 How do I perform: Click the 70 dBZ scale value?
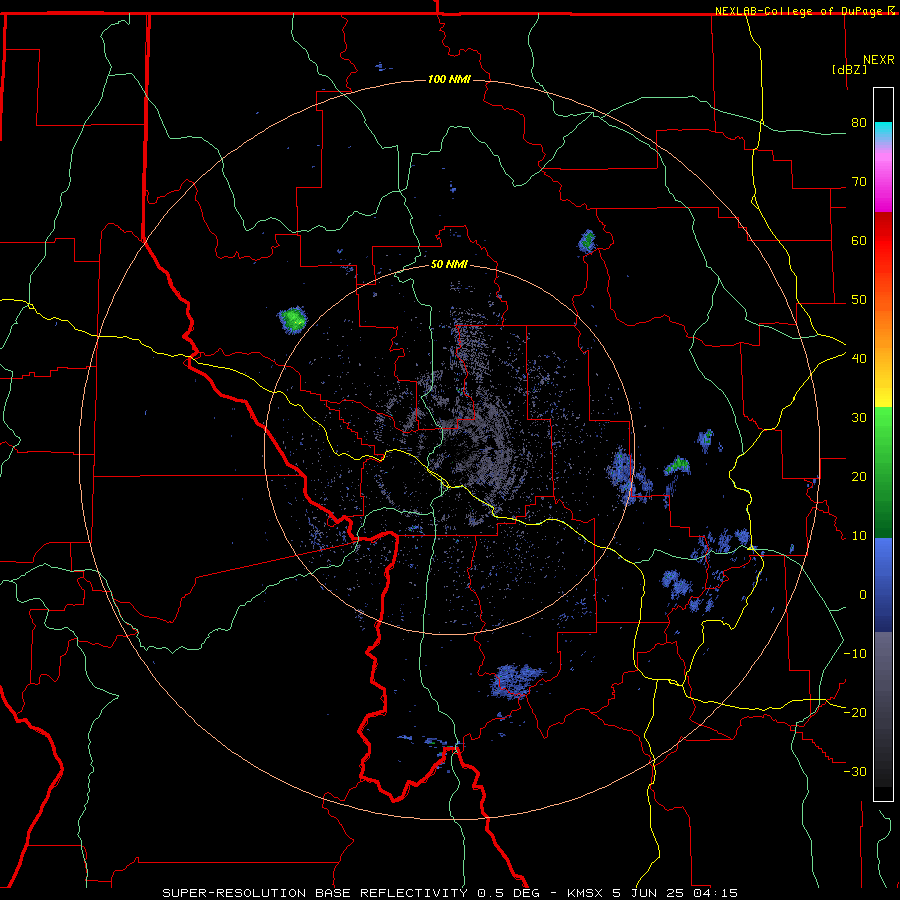coord(859,182)
